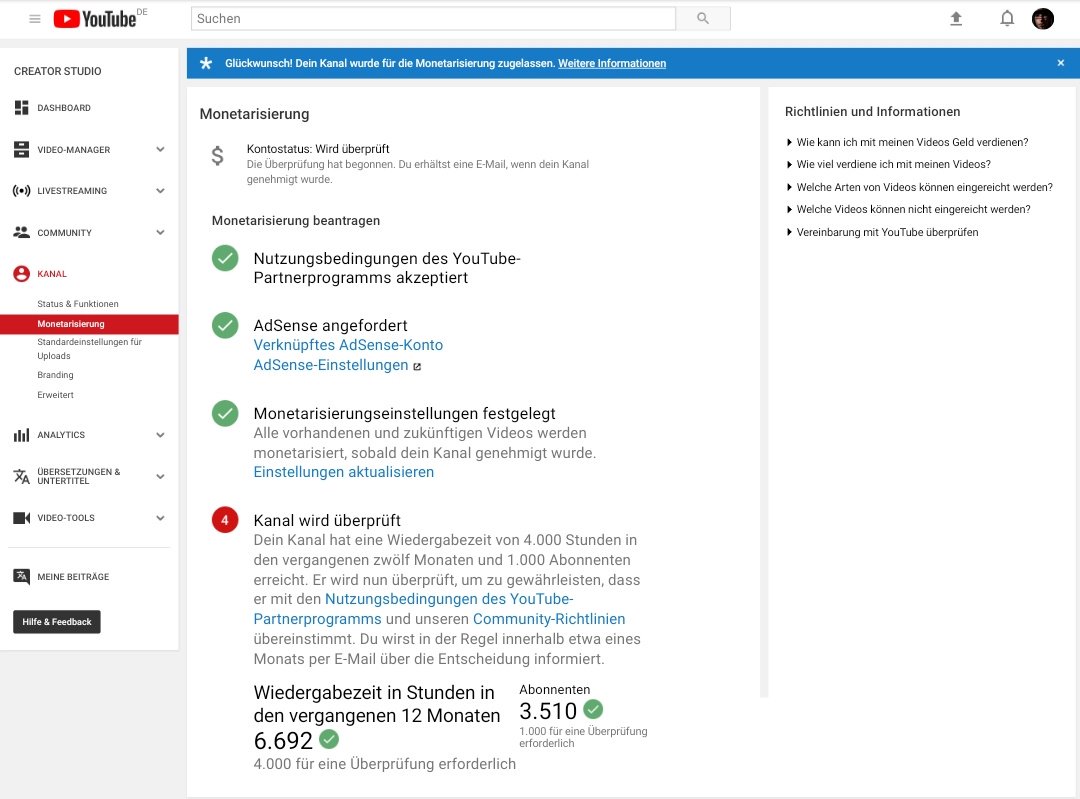
Task: Open the hamburger guide menu
Action: pyautogui.click(x=34, y=19)
